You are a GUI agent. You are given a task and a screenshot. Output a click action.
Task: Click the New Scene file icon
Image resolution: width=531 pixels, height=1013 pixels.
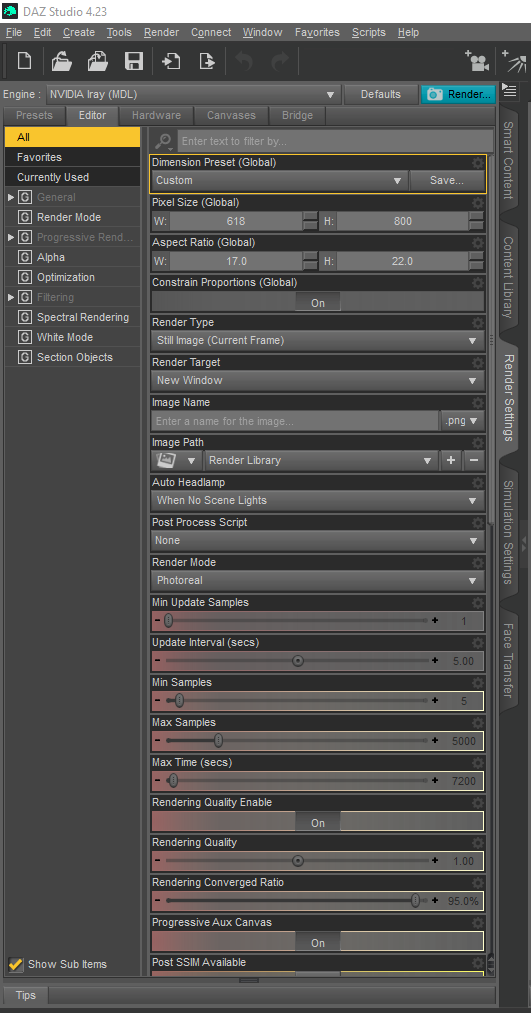point(24,61)
